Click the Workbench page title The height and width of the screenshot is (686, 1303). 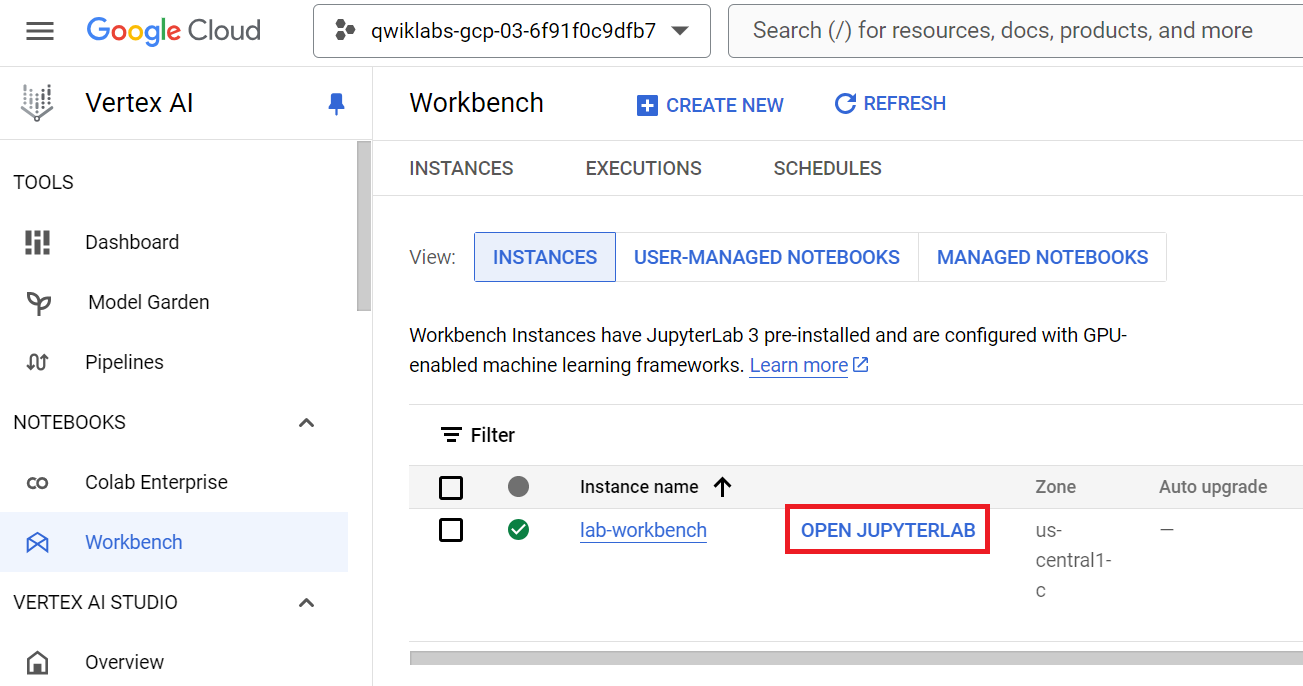pyautogui.click(x=477, y=103)
